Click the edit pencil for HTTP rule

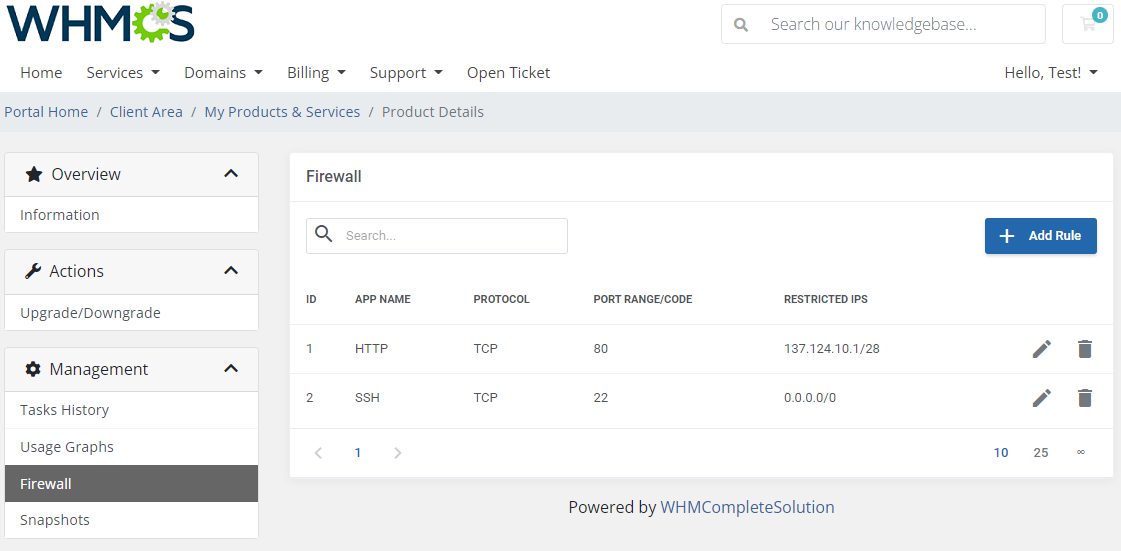coord(1042,349)
